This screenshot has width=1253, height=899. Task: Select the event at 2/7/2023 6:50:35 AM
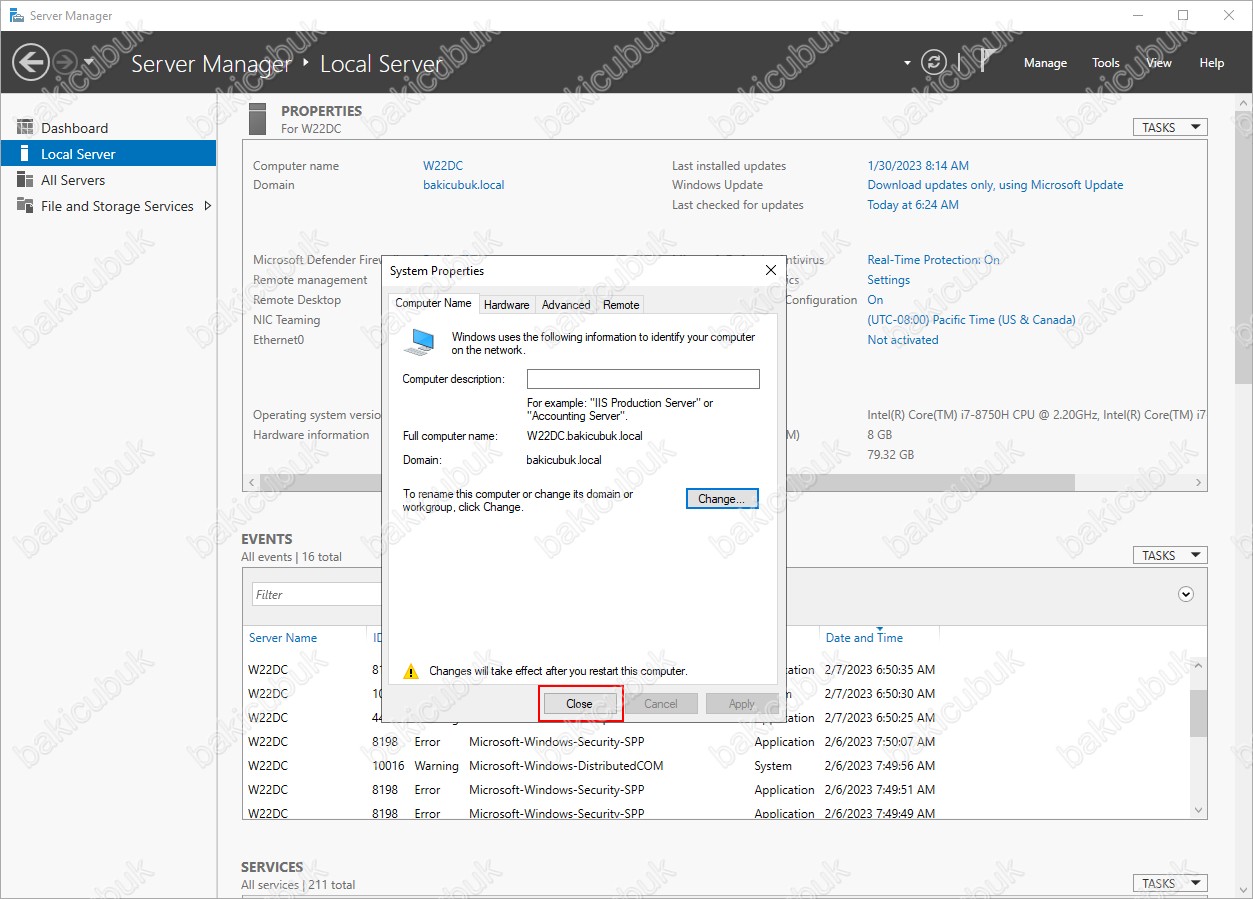[x=716, y=670]
